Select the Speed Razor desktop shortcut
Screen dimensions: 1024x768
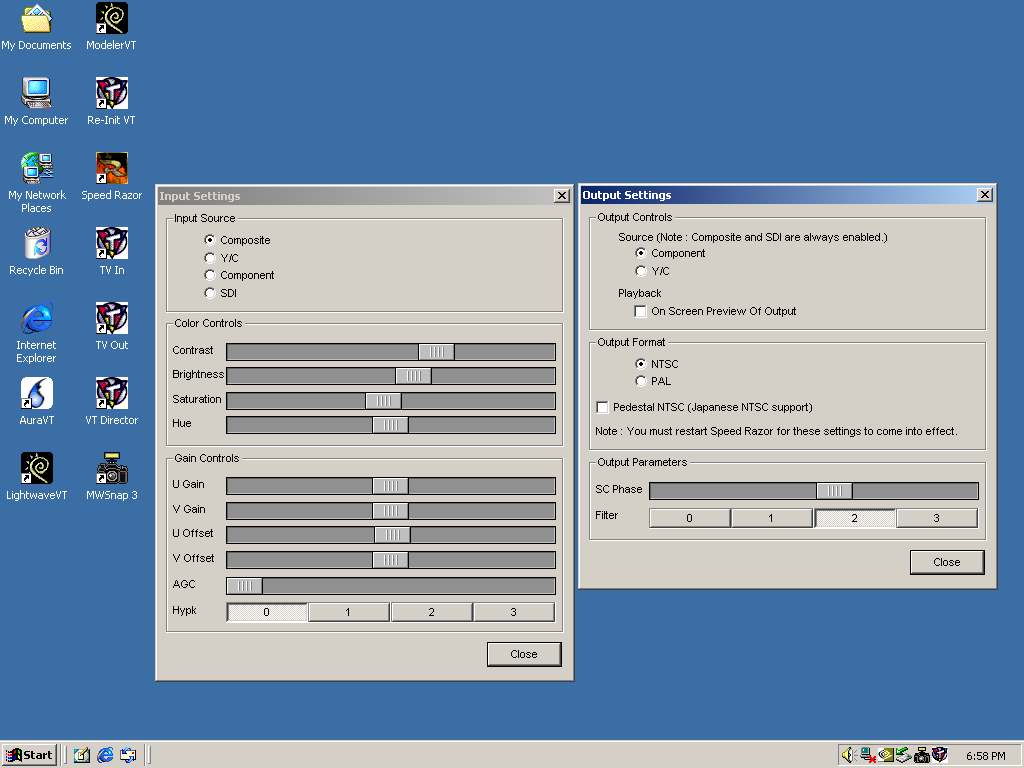coord(112,177)
